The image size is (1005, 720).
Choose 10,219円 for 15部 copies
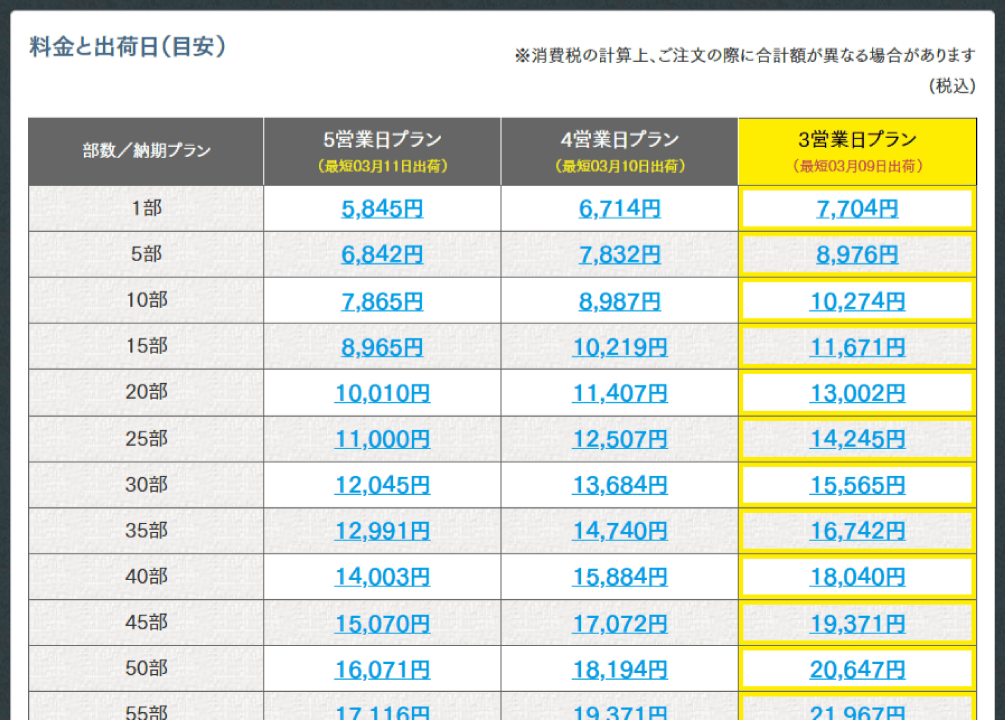click(619, 347)
